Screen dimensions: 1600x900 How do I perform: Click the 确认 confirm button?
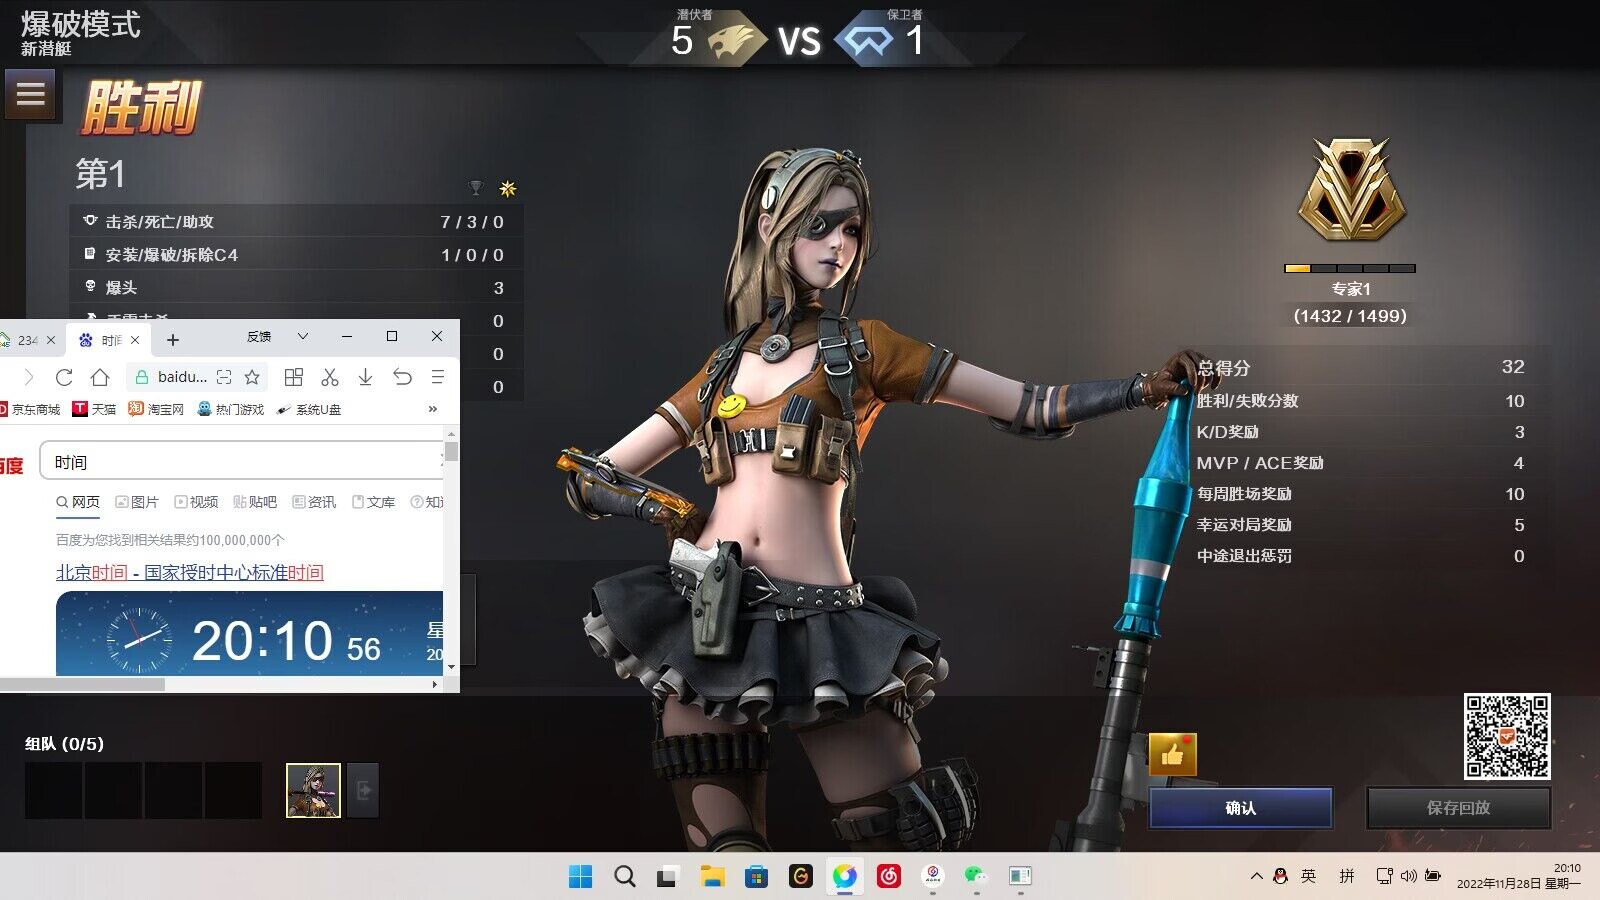click(x=1241, y=808)
